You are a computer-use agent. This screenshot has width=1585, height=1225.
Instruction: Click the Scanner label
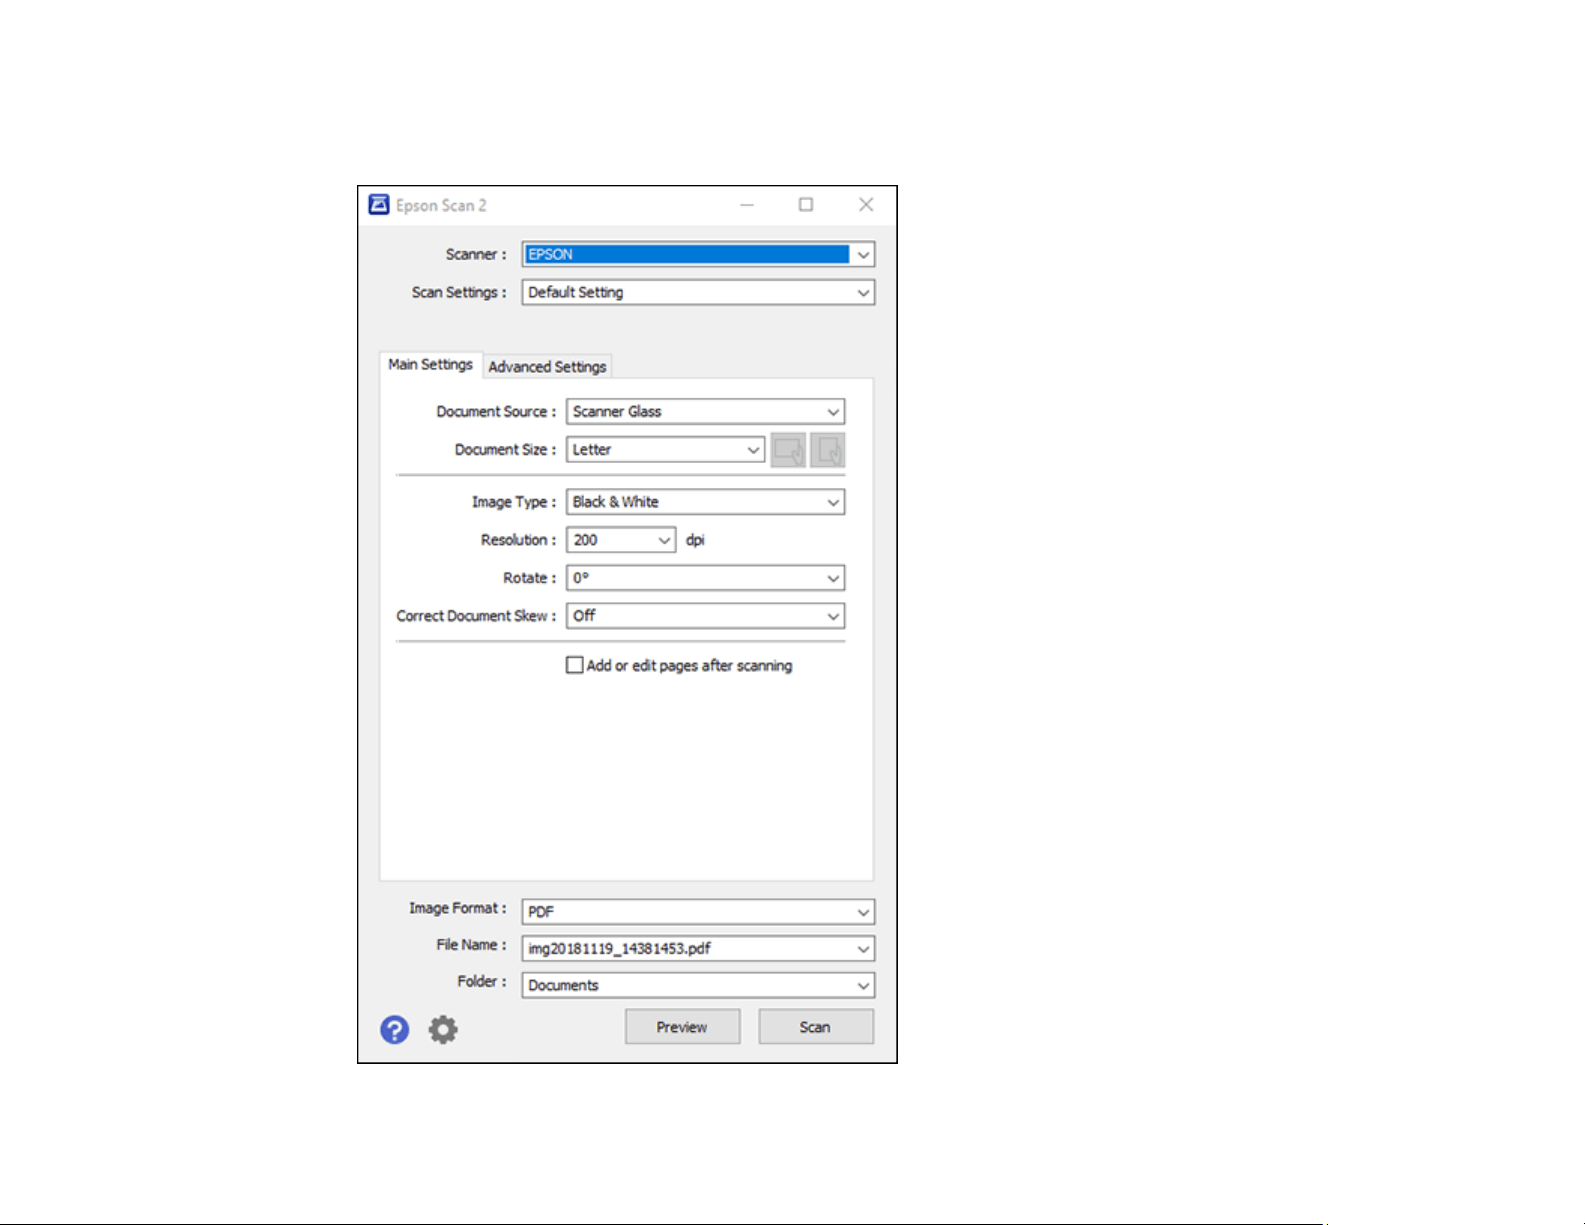476,254
